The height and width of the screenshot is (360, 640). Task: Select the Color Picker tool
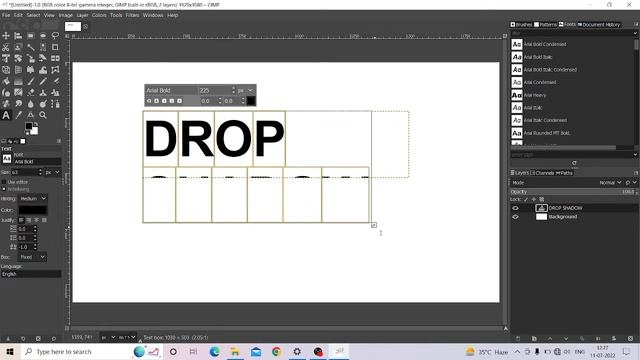coord(18,115)
